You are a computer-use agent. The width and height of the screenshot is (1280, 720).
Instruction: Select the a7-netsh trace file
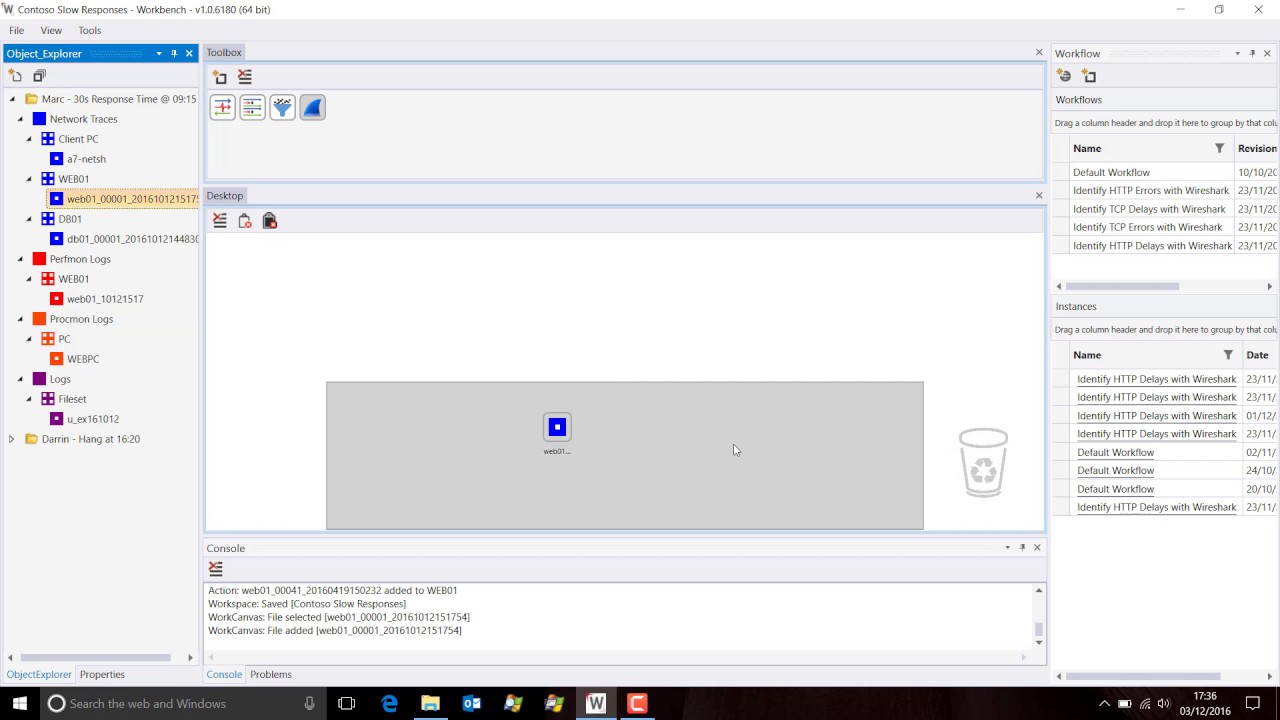pos(86,159)
